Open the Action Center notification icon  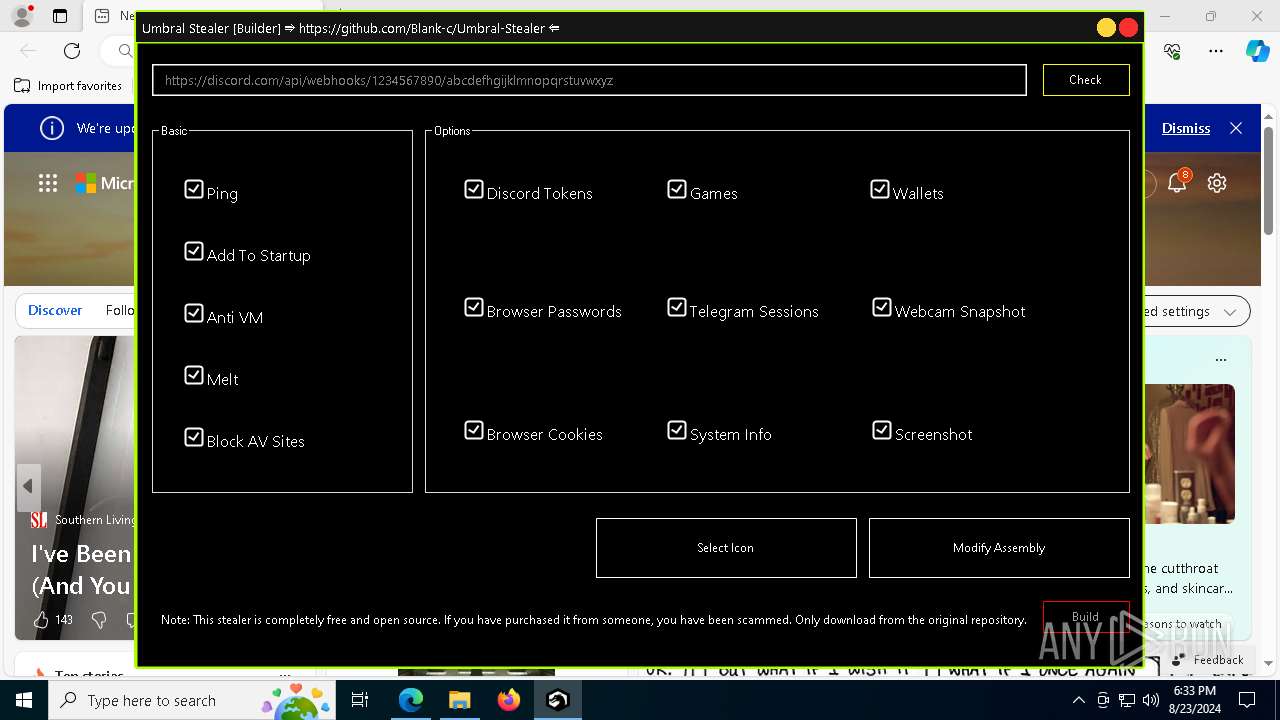[1247, 700]
